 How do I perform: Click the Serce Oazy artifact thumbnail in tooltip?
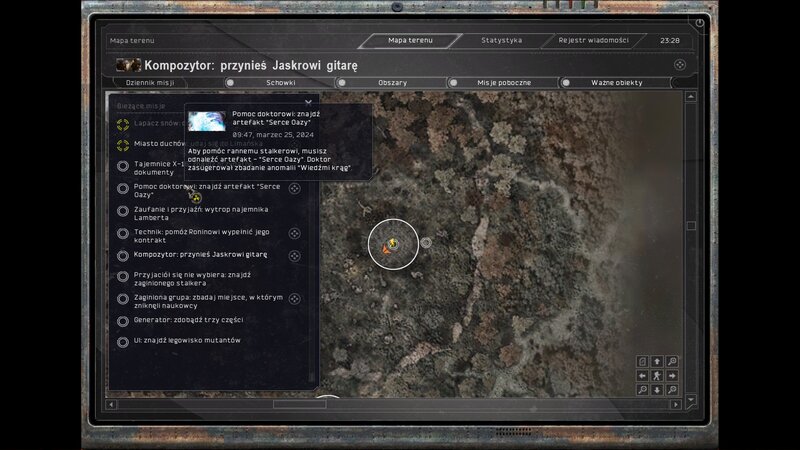[x=207, y=121]
